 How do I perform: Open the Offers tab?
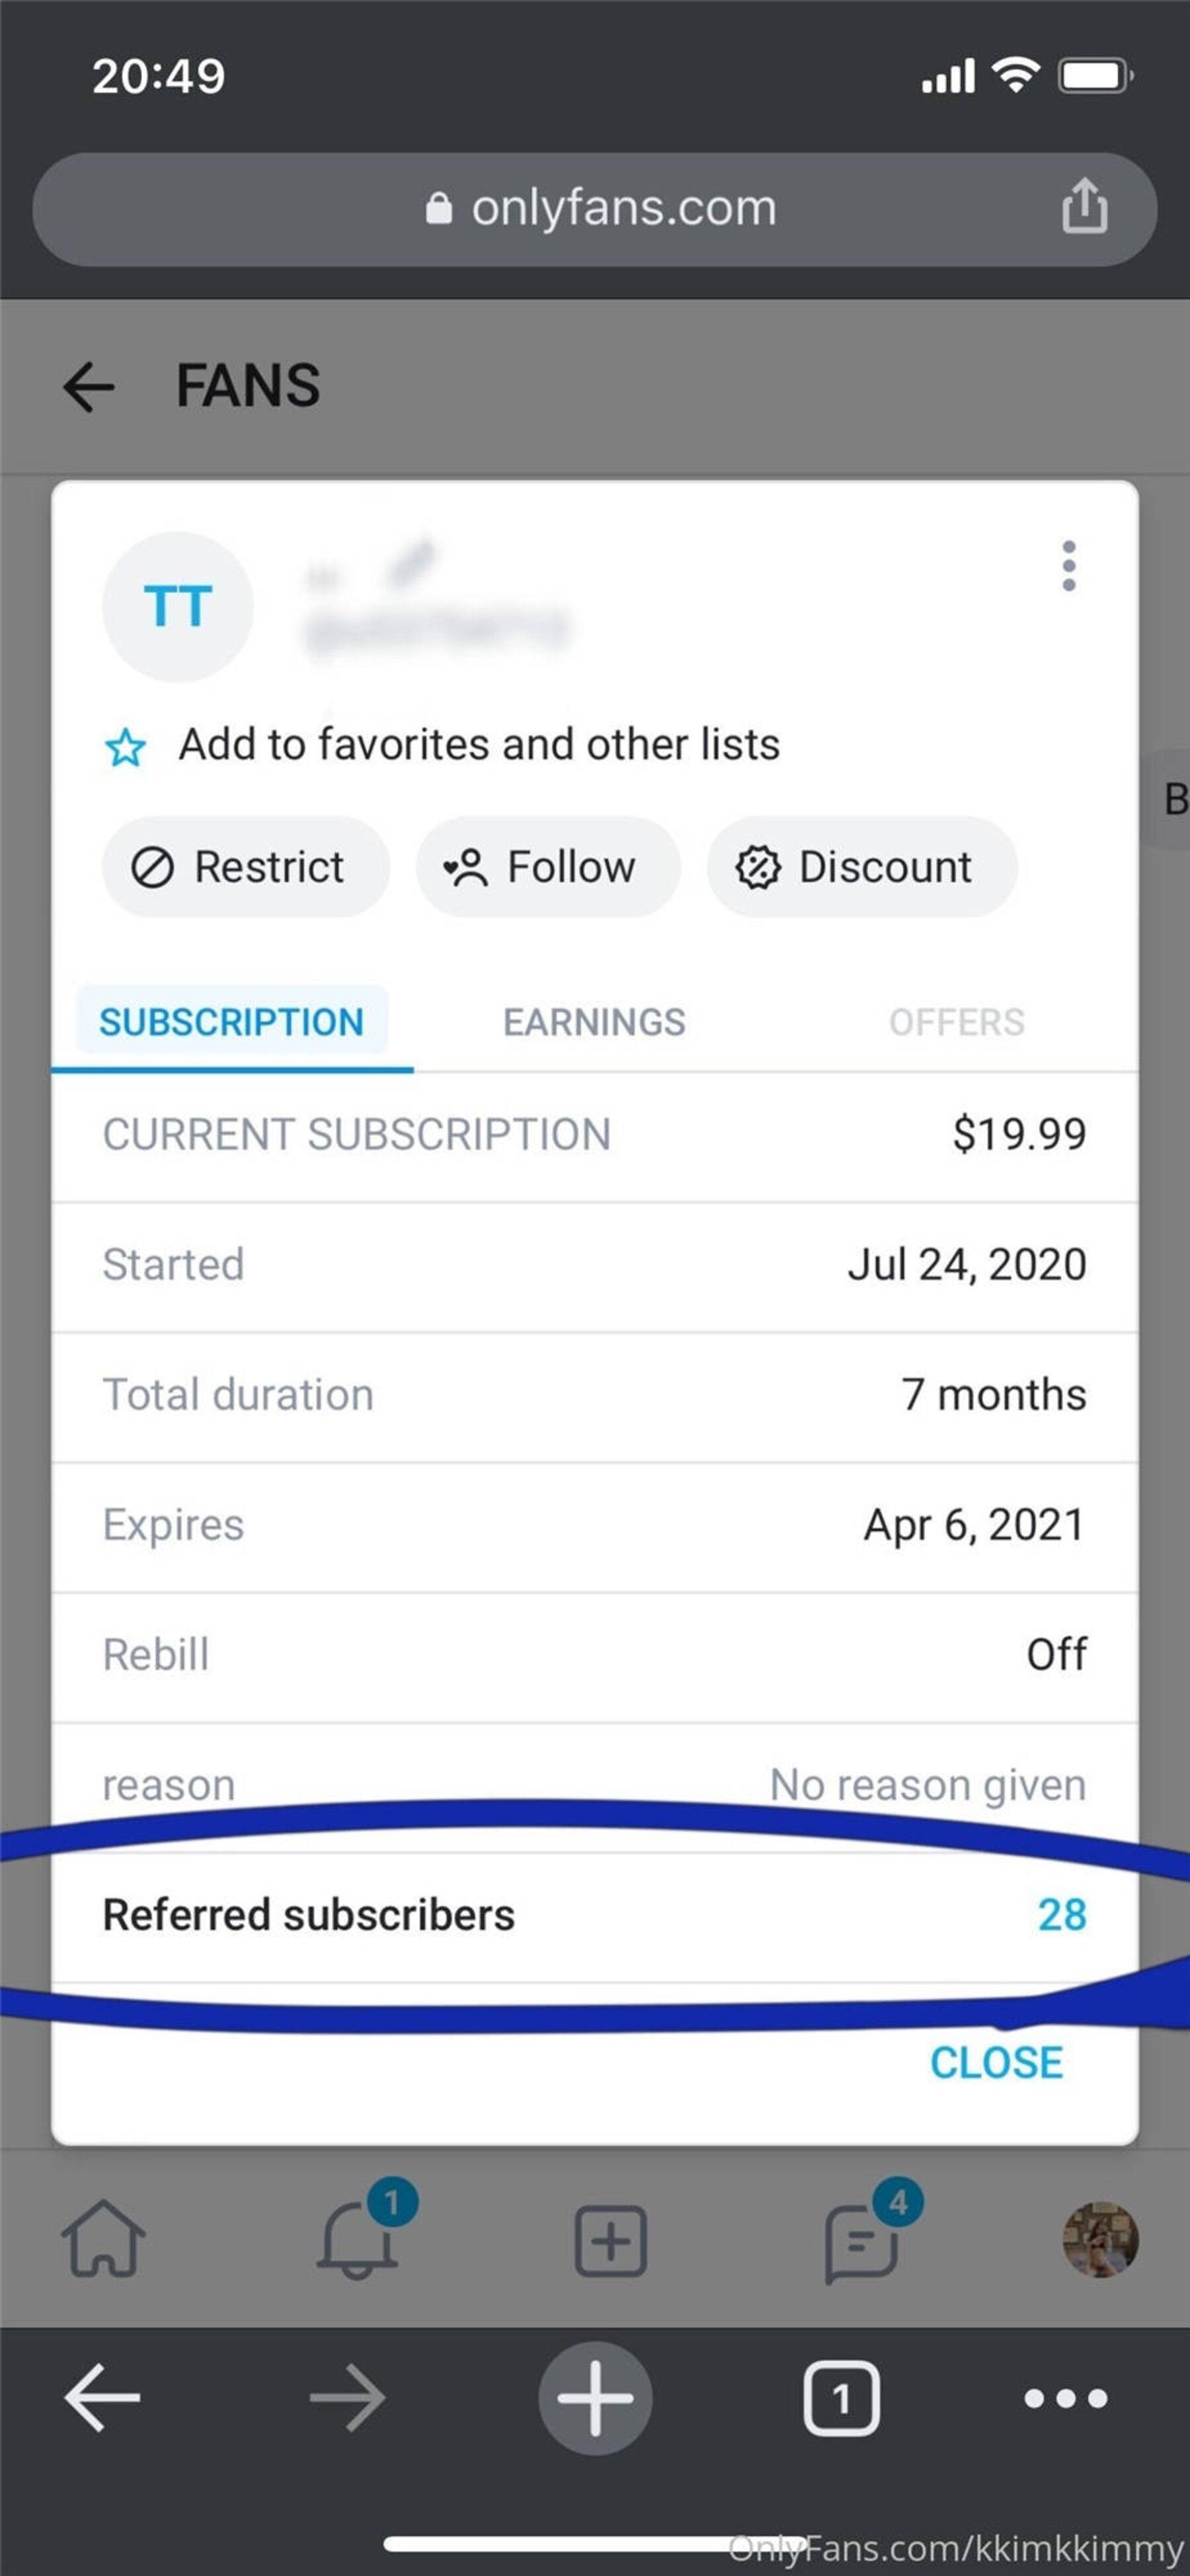point(956,1022)
